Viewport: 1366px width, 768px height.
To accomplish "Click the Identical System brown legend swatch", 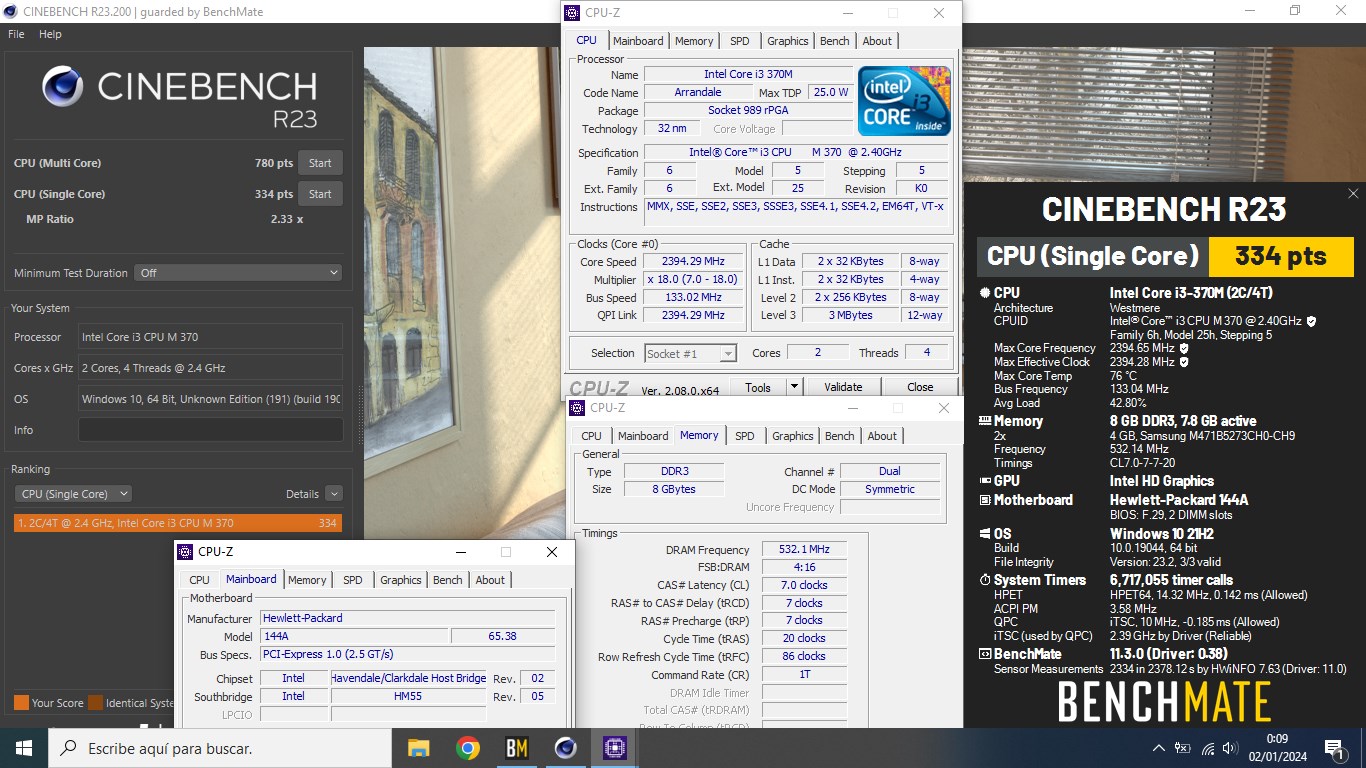I will (x=95, y=703).
